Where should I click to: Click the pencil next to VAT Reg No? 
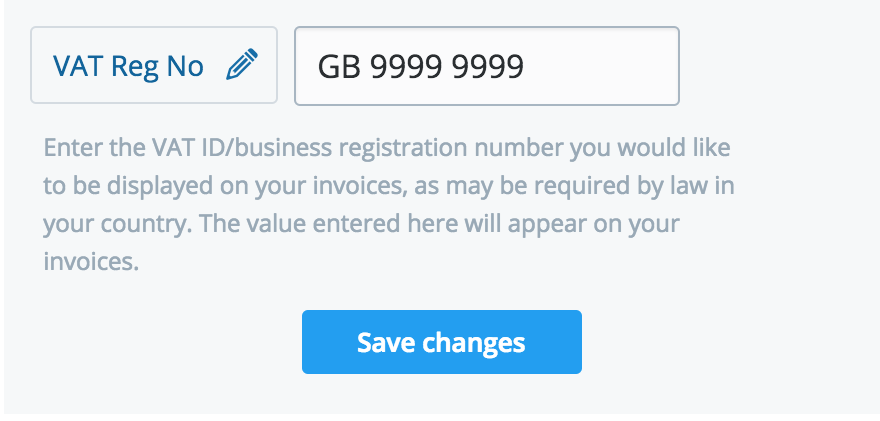click(x=242, y=66)
